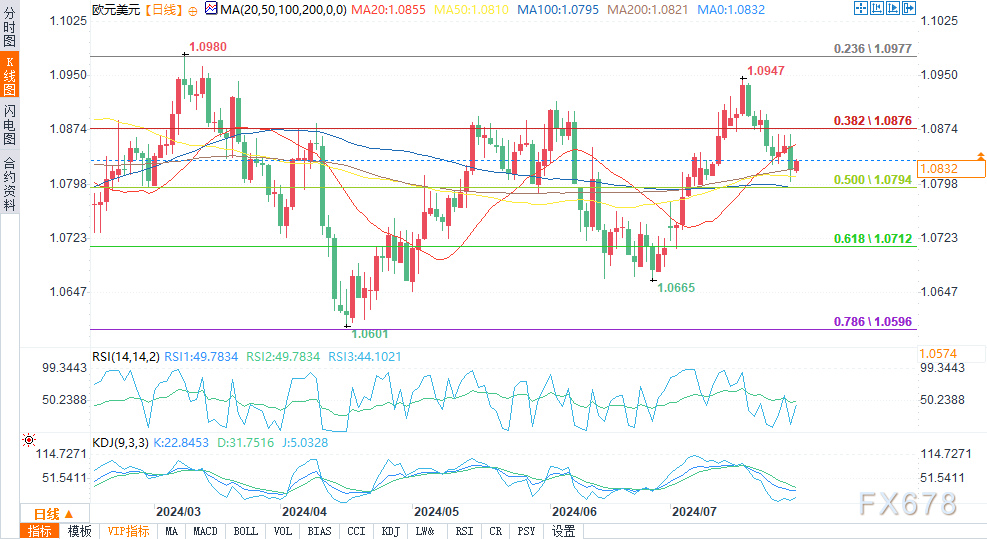The height and width of the screenshot is (539, 987).
Task: Open 合约资料 in the sidebar
Action: (9, 182)
